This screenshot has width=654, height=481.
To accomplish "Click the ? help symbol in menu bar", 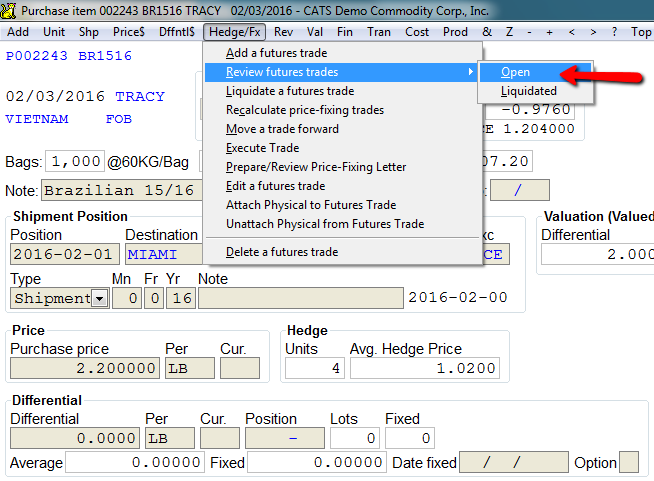I will pyautogui.click(x=614, y=32).
